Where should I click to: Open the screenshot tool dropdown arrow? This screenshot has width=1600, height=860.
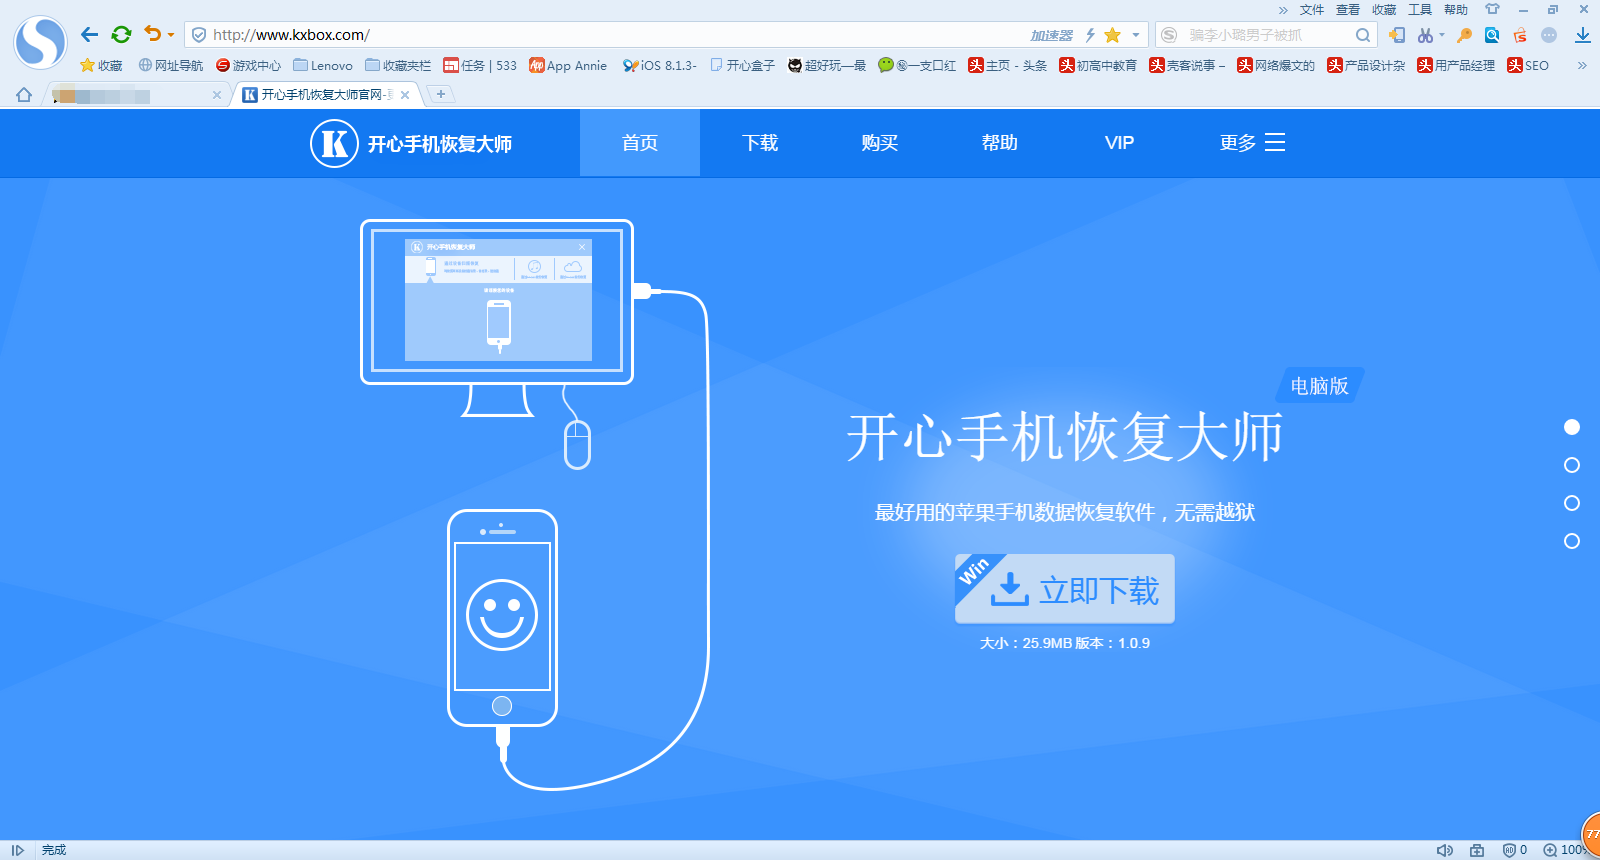[1442, 35]
